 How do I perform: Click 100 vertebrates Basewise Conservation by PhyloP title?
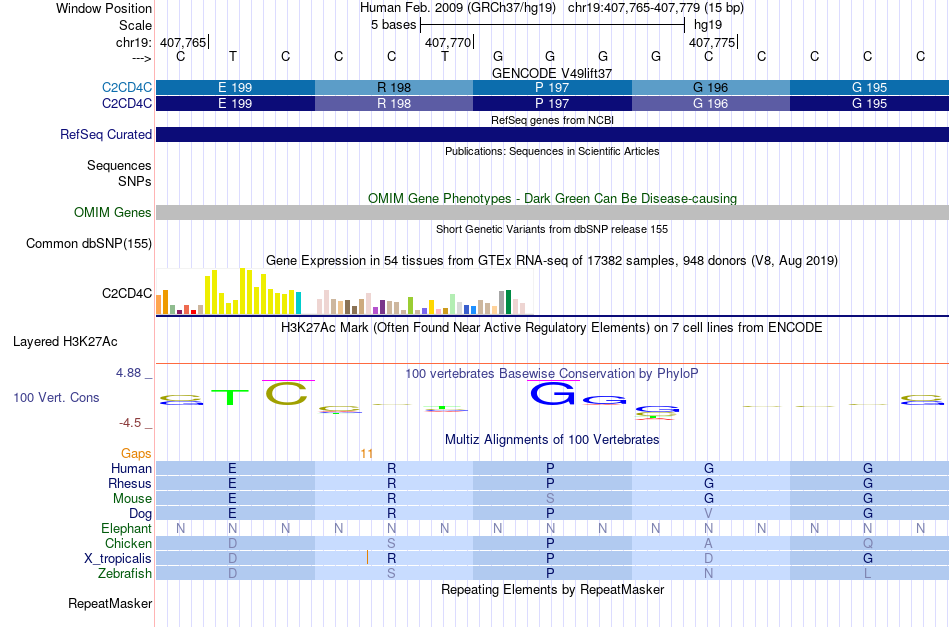coord(552,373)
